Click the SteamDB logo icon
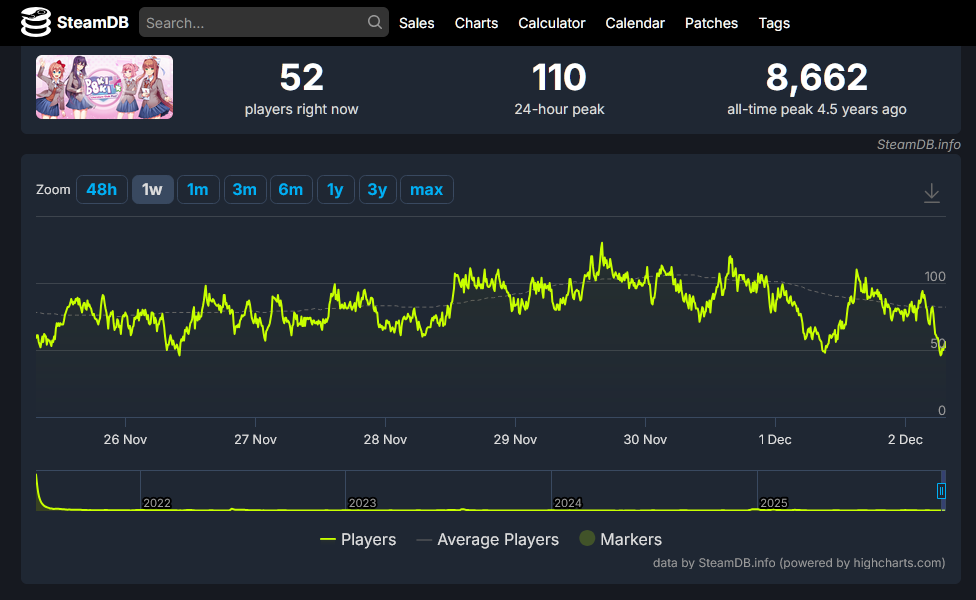Image resolution: width=976 pixels, height=600 pixels. [35, 22]
